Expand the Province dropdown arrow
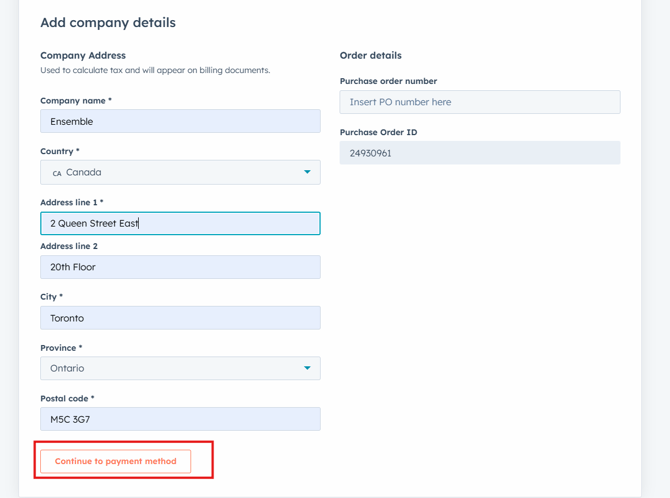The image size is (670, 498). [307, 368]
